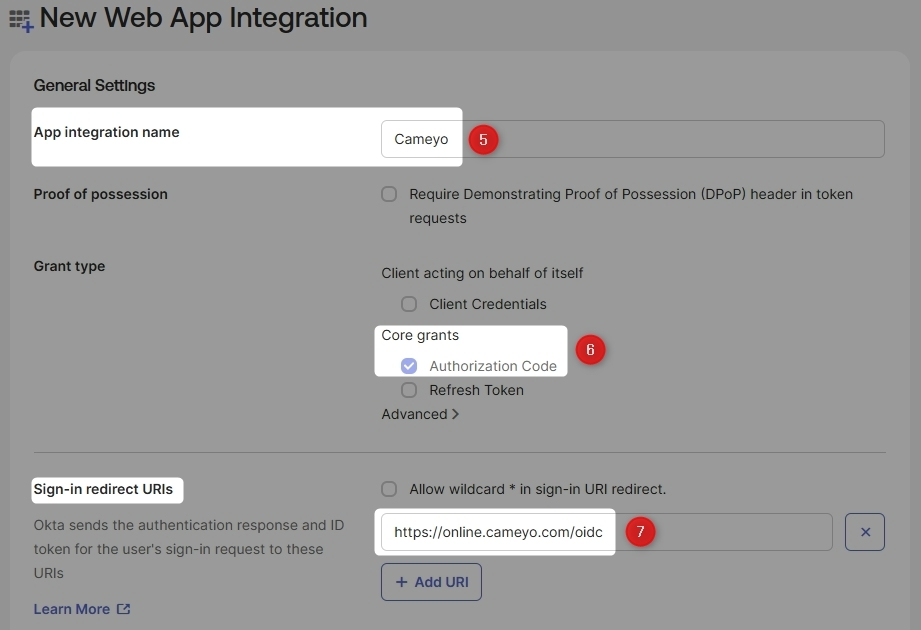This screenshot has width=921, height=630.
Task: Click the external link icon next to Learn More
Action: [123, 609]
